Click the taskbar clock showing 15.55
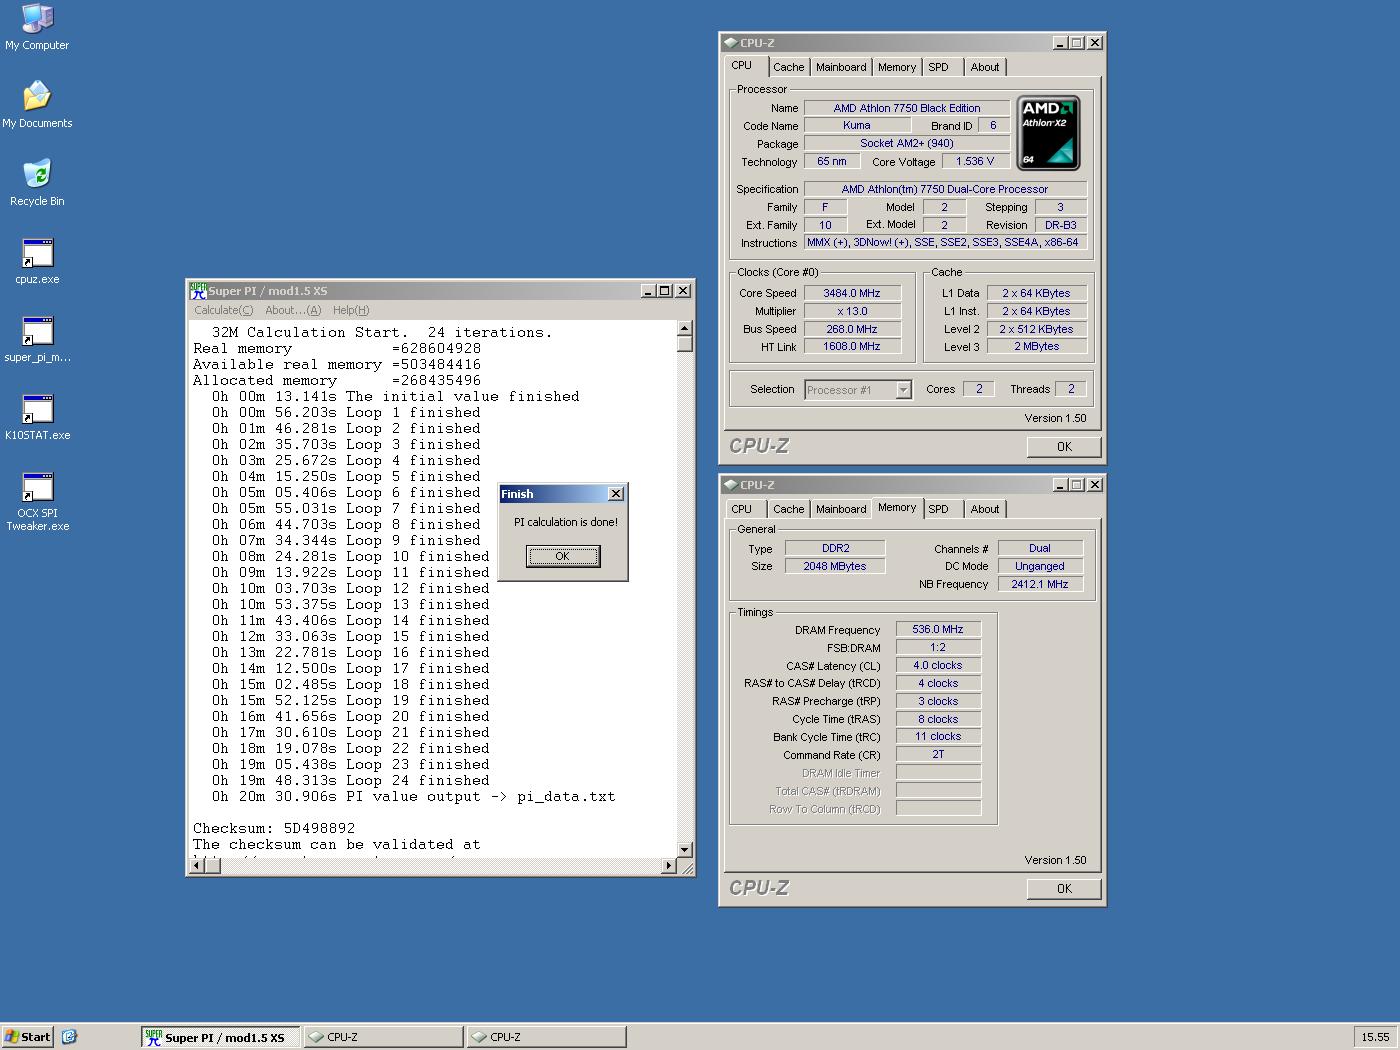The width and height of the screenshot is (1400, 1050). coord(1375,1037)
